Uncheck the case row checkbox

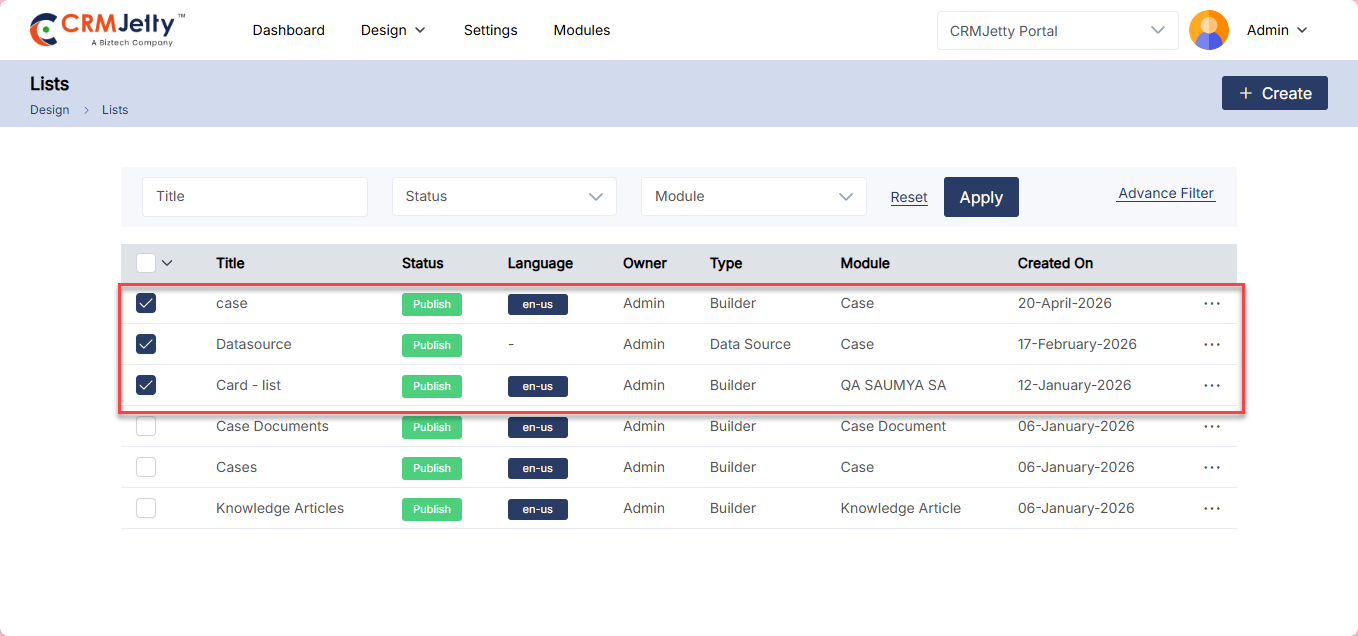tap(146, 303)
